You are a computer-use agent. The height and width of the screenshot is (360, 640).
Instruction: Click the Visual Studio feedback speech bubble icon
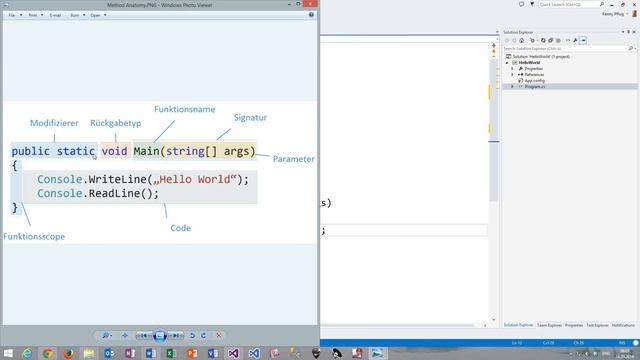pyautogui.click(x=522, y=4)
